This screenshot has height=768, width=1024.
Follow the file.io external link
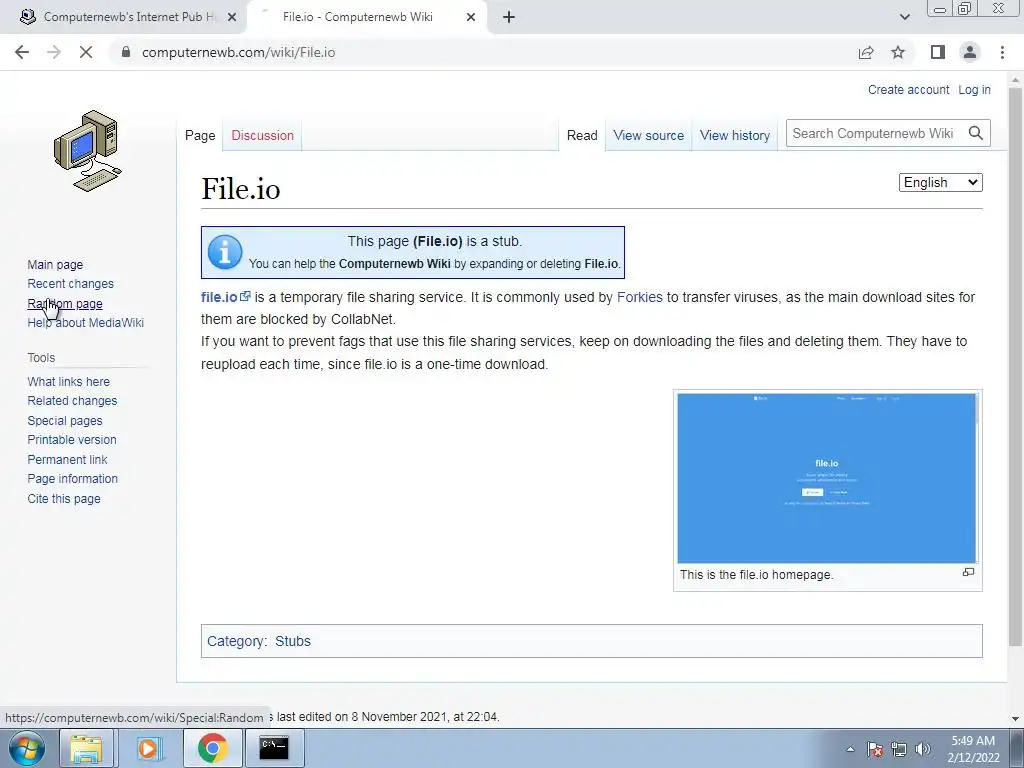point(219,297)
